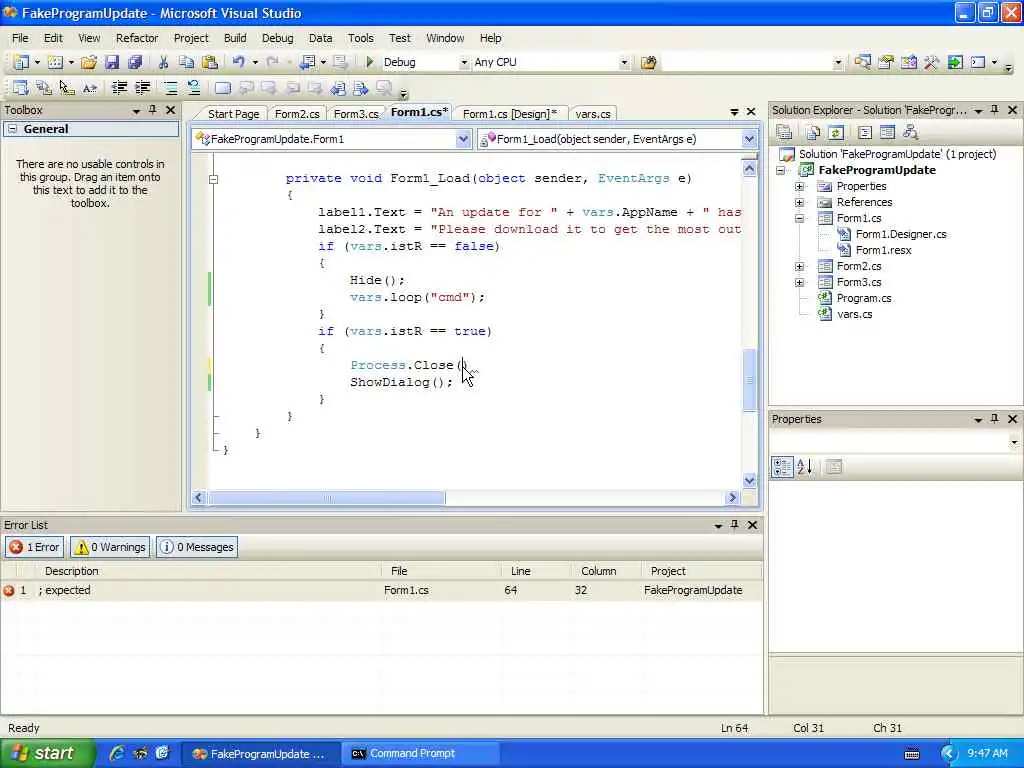This screenshot has height=768, width=1024.
Task: Expand the Form2.cs node in Solution Explorer
Action: 799,266
